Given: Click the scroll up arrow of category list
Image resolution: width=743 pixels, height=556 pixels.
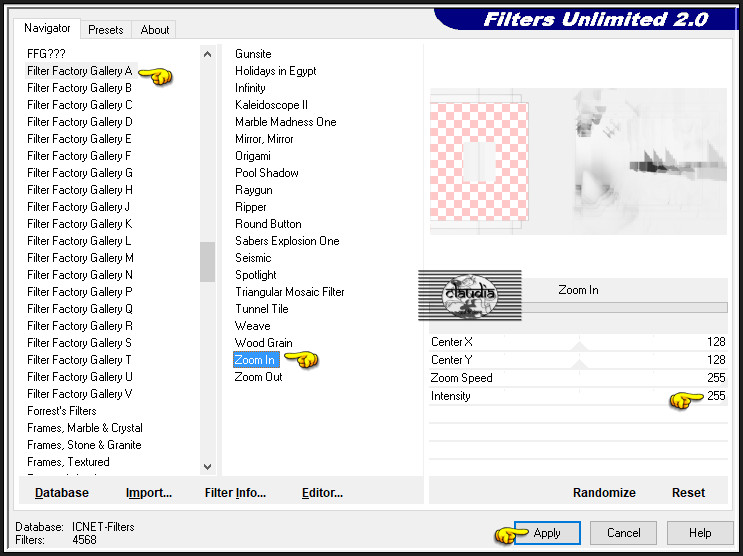Looking at the screenshot, I should [x=207, y=54].
